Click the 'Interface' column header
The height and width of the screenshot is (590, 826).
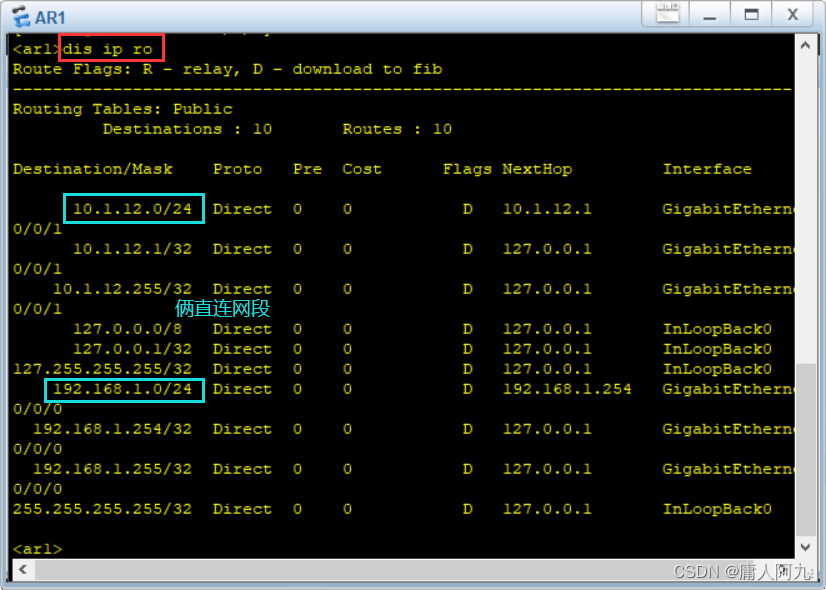707,169
